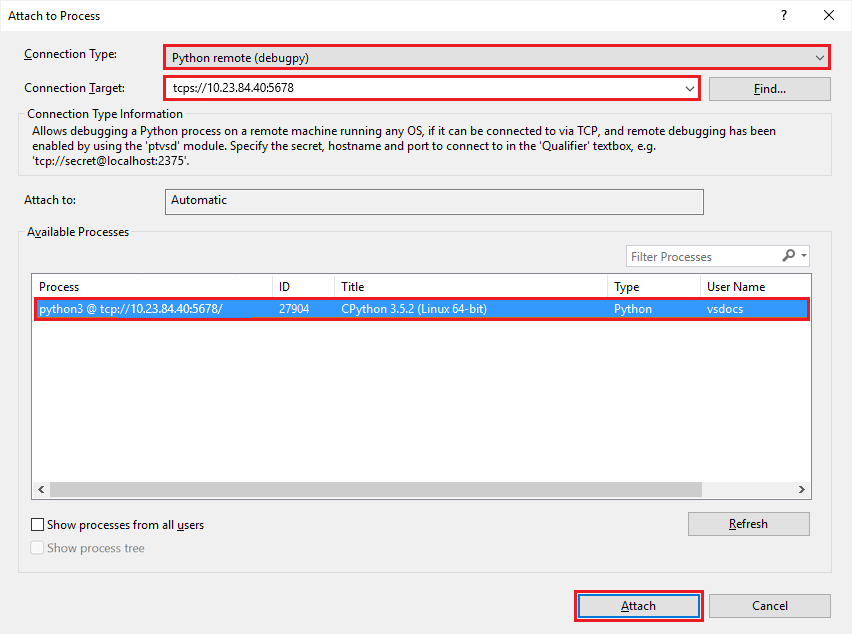This screenshot has height=634, width=852.
Task: Click the Find button
Action: [x=768, y=88]
